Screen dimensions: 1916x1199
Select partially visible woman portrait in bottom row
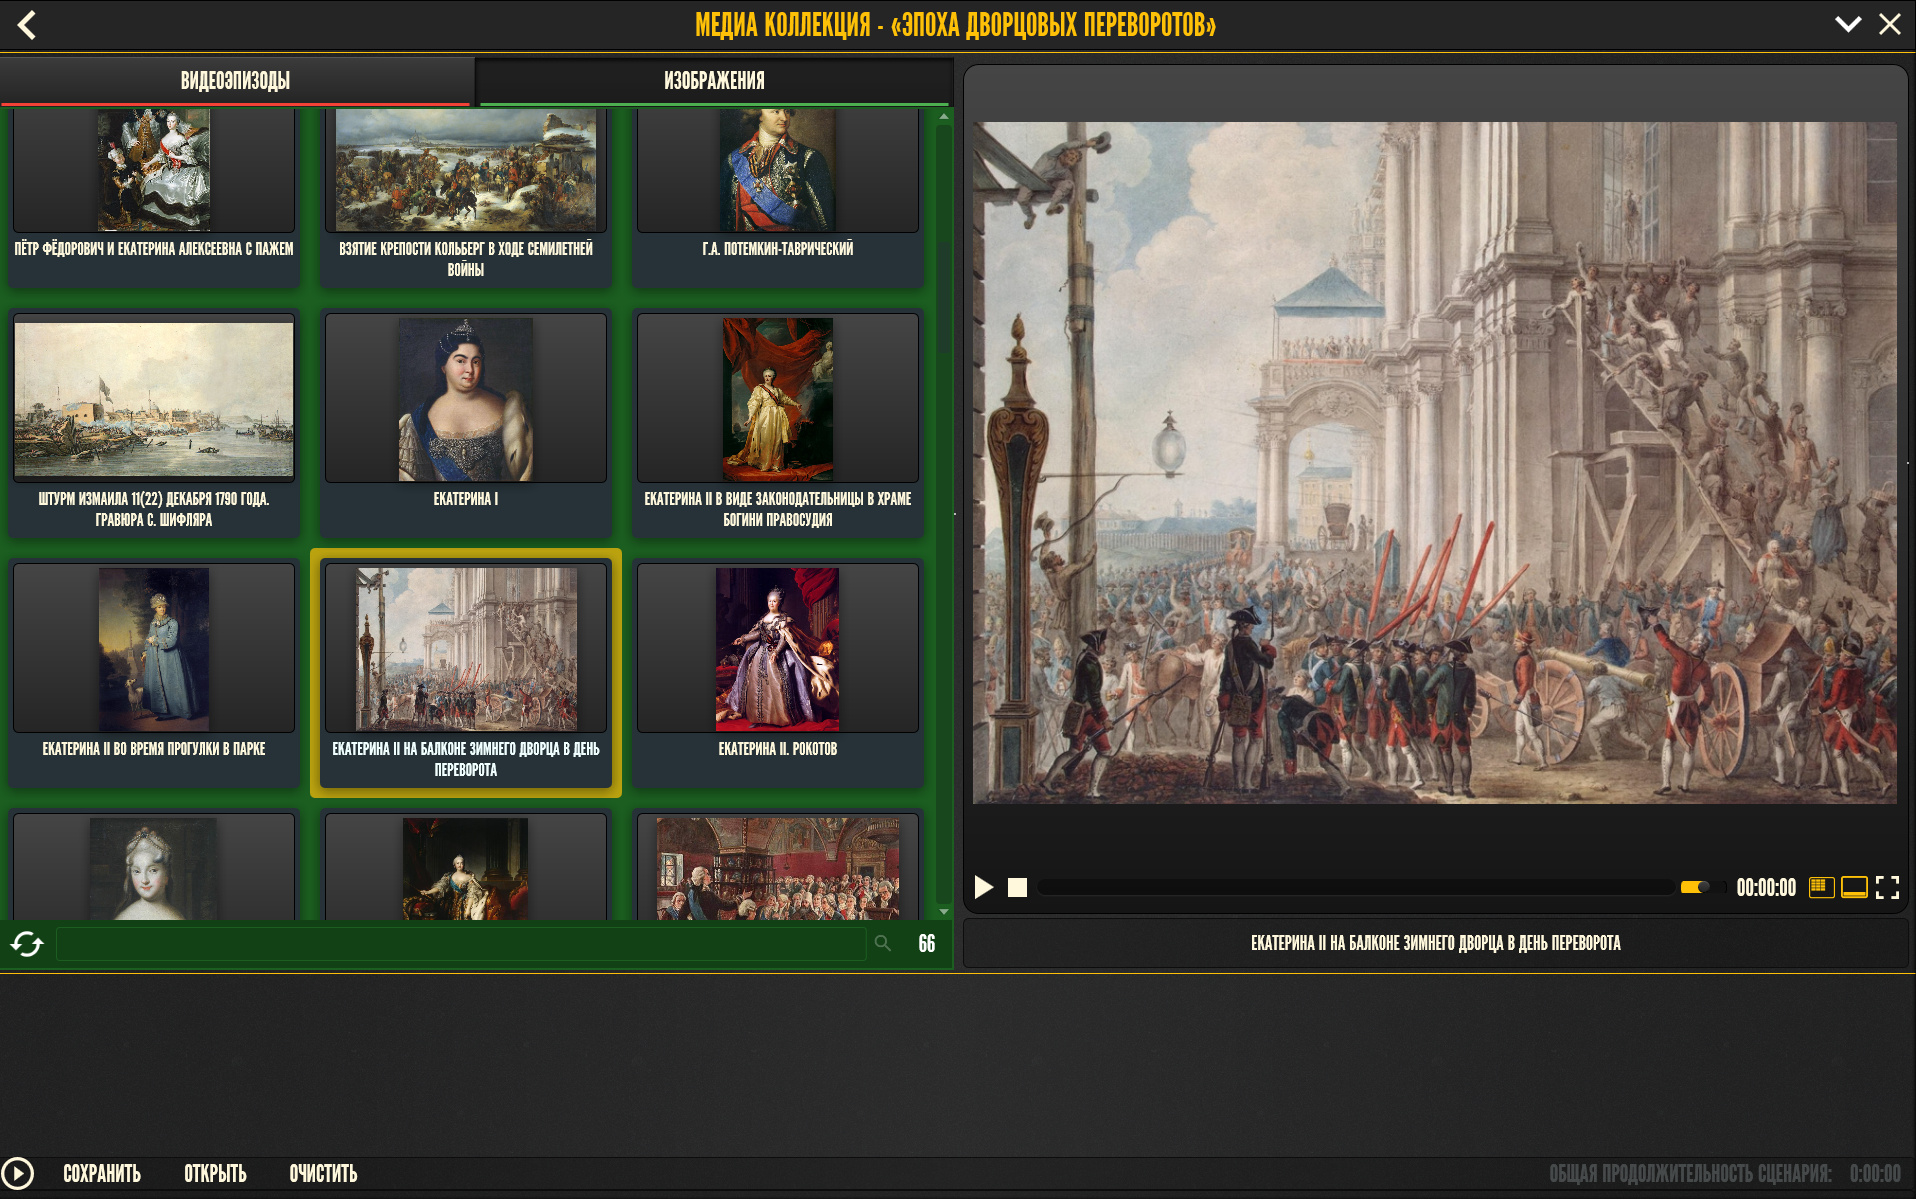click(x=154, y=866)
